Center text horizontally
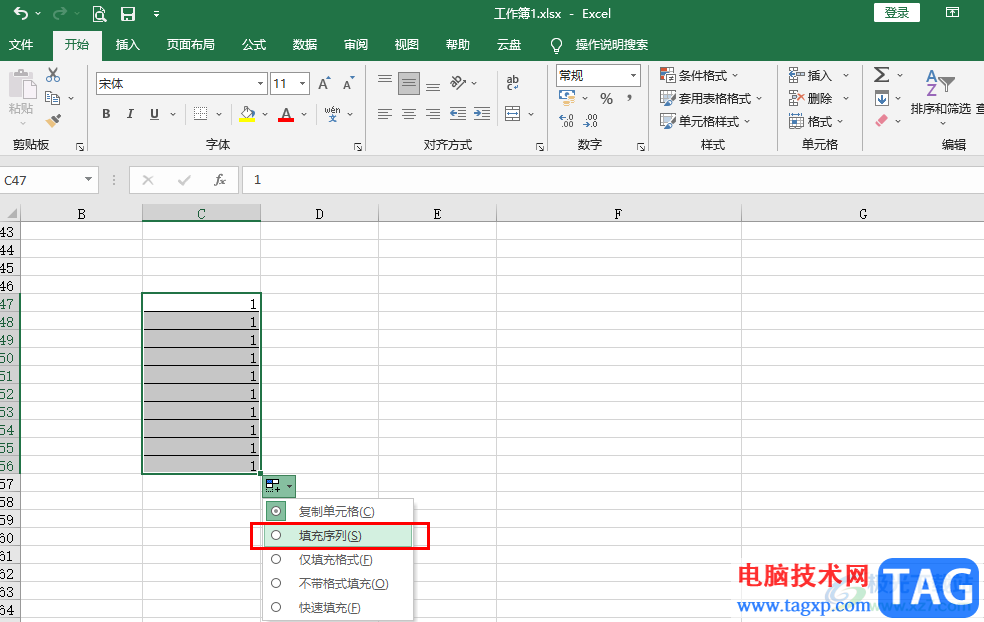 (x=409, y=114)
